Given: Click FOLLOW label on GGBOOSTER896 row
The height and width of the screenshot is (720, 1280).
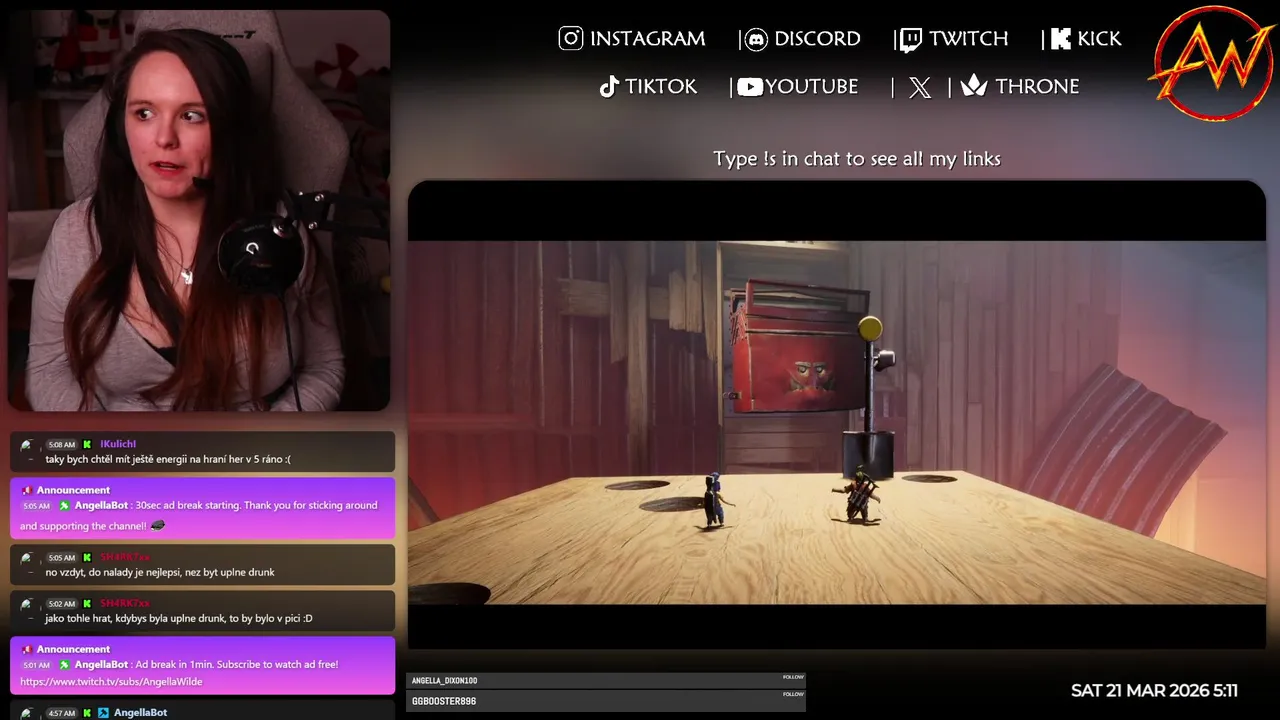Looking at the screenshot, I should click(793, 694).
